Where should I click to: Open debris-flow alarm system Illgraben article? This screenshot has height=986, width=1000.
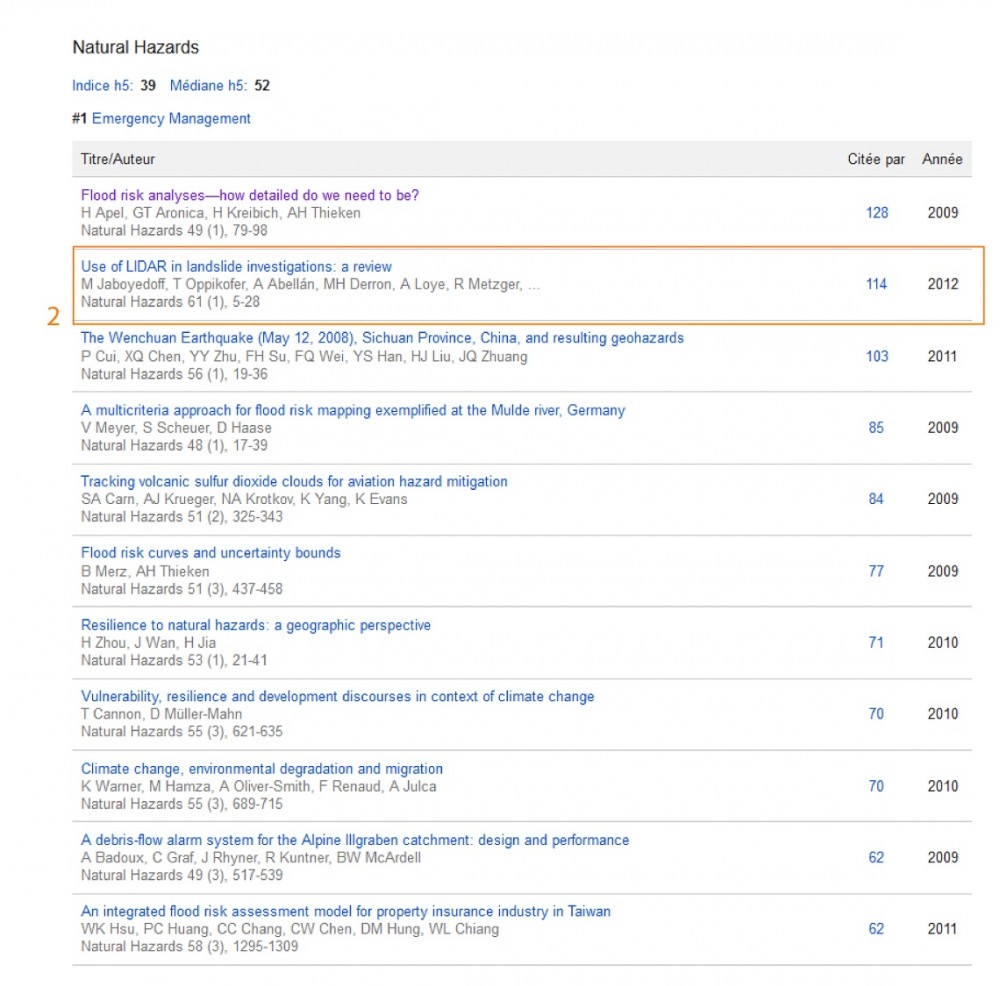355,840
